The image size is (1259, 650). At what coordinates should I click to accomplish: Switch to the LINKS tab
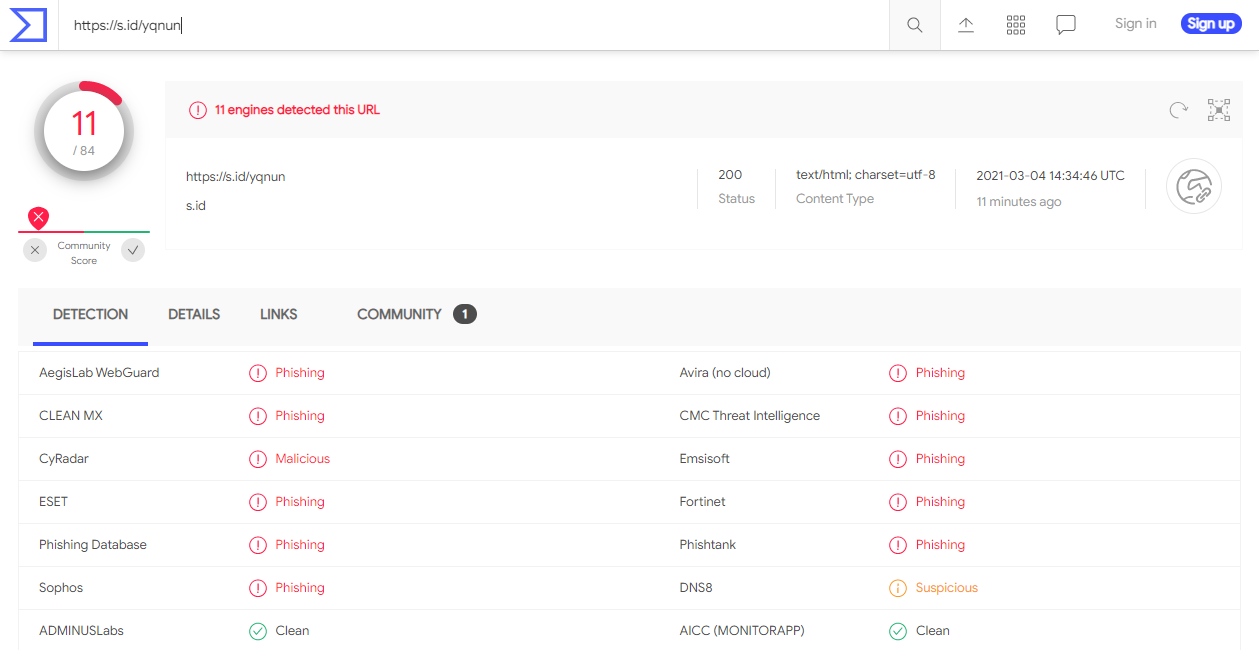pyautogui.click(x=278, y=314)
